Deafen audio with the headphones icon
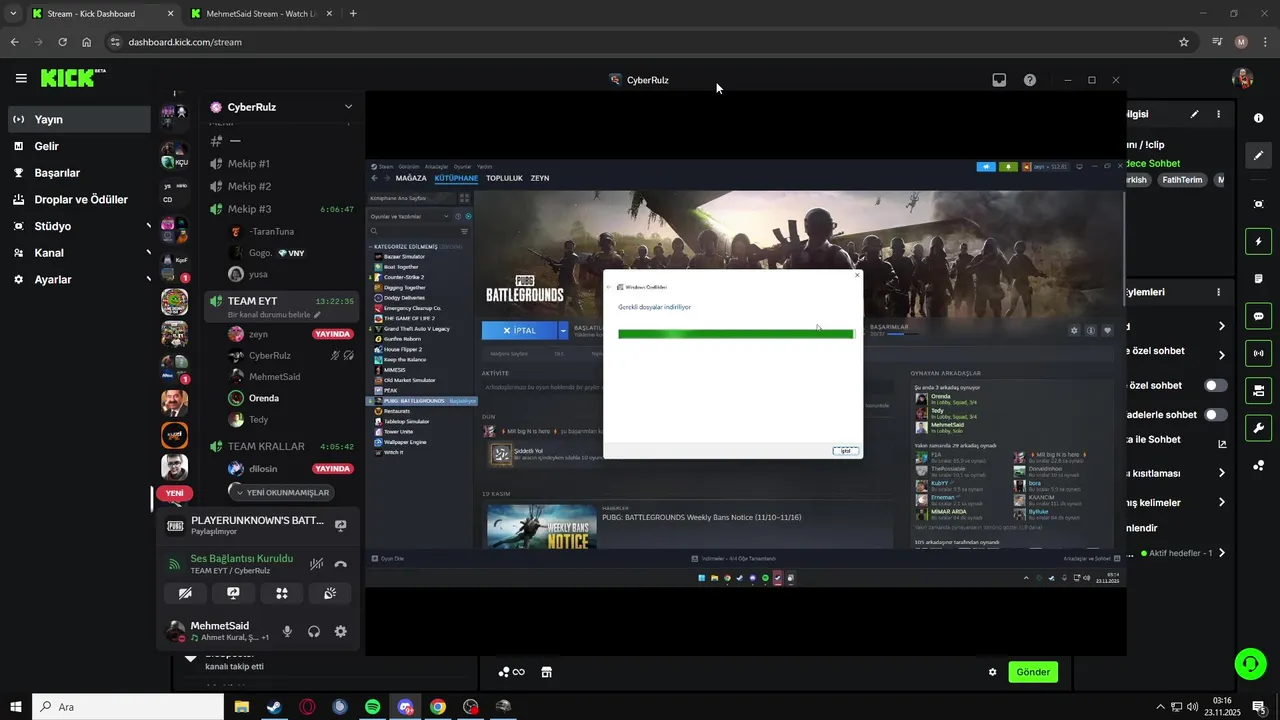The image size is (1280, 720). tap(314, 631)
